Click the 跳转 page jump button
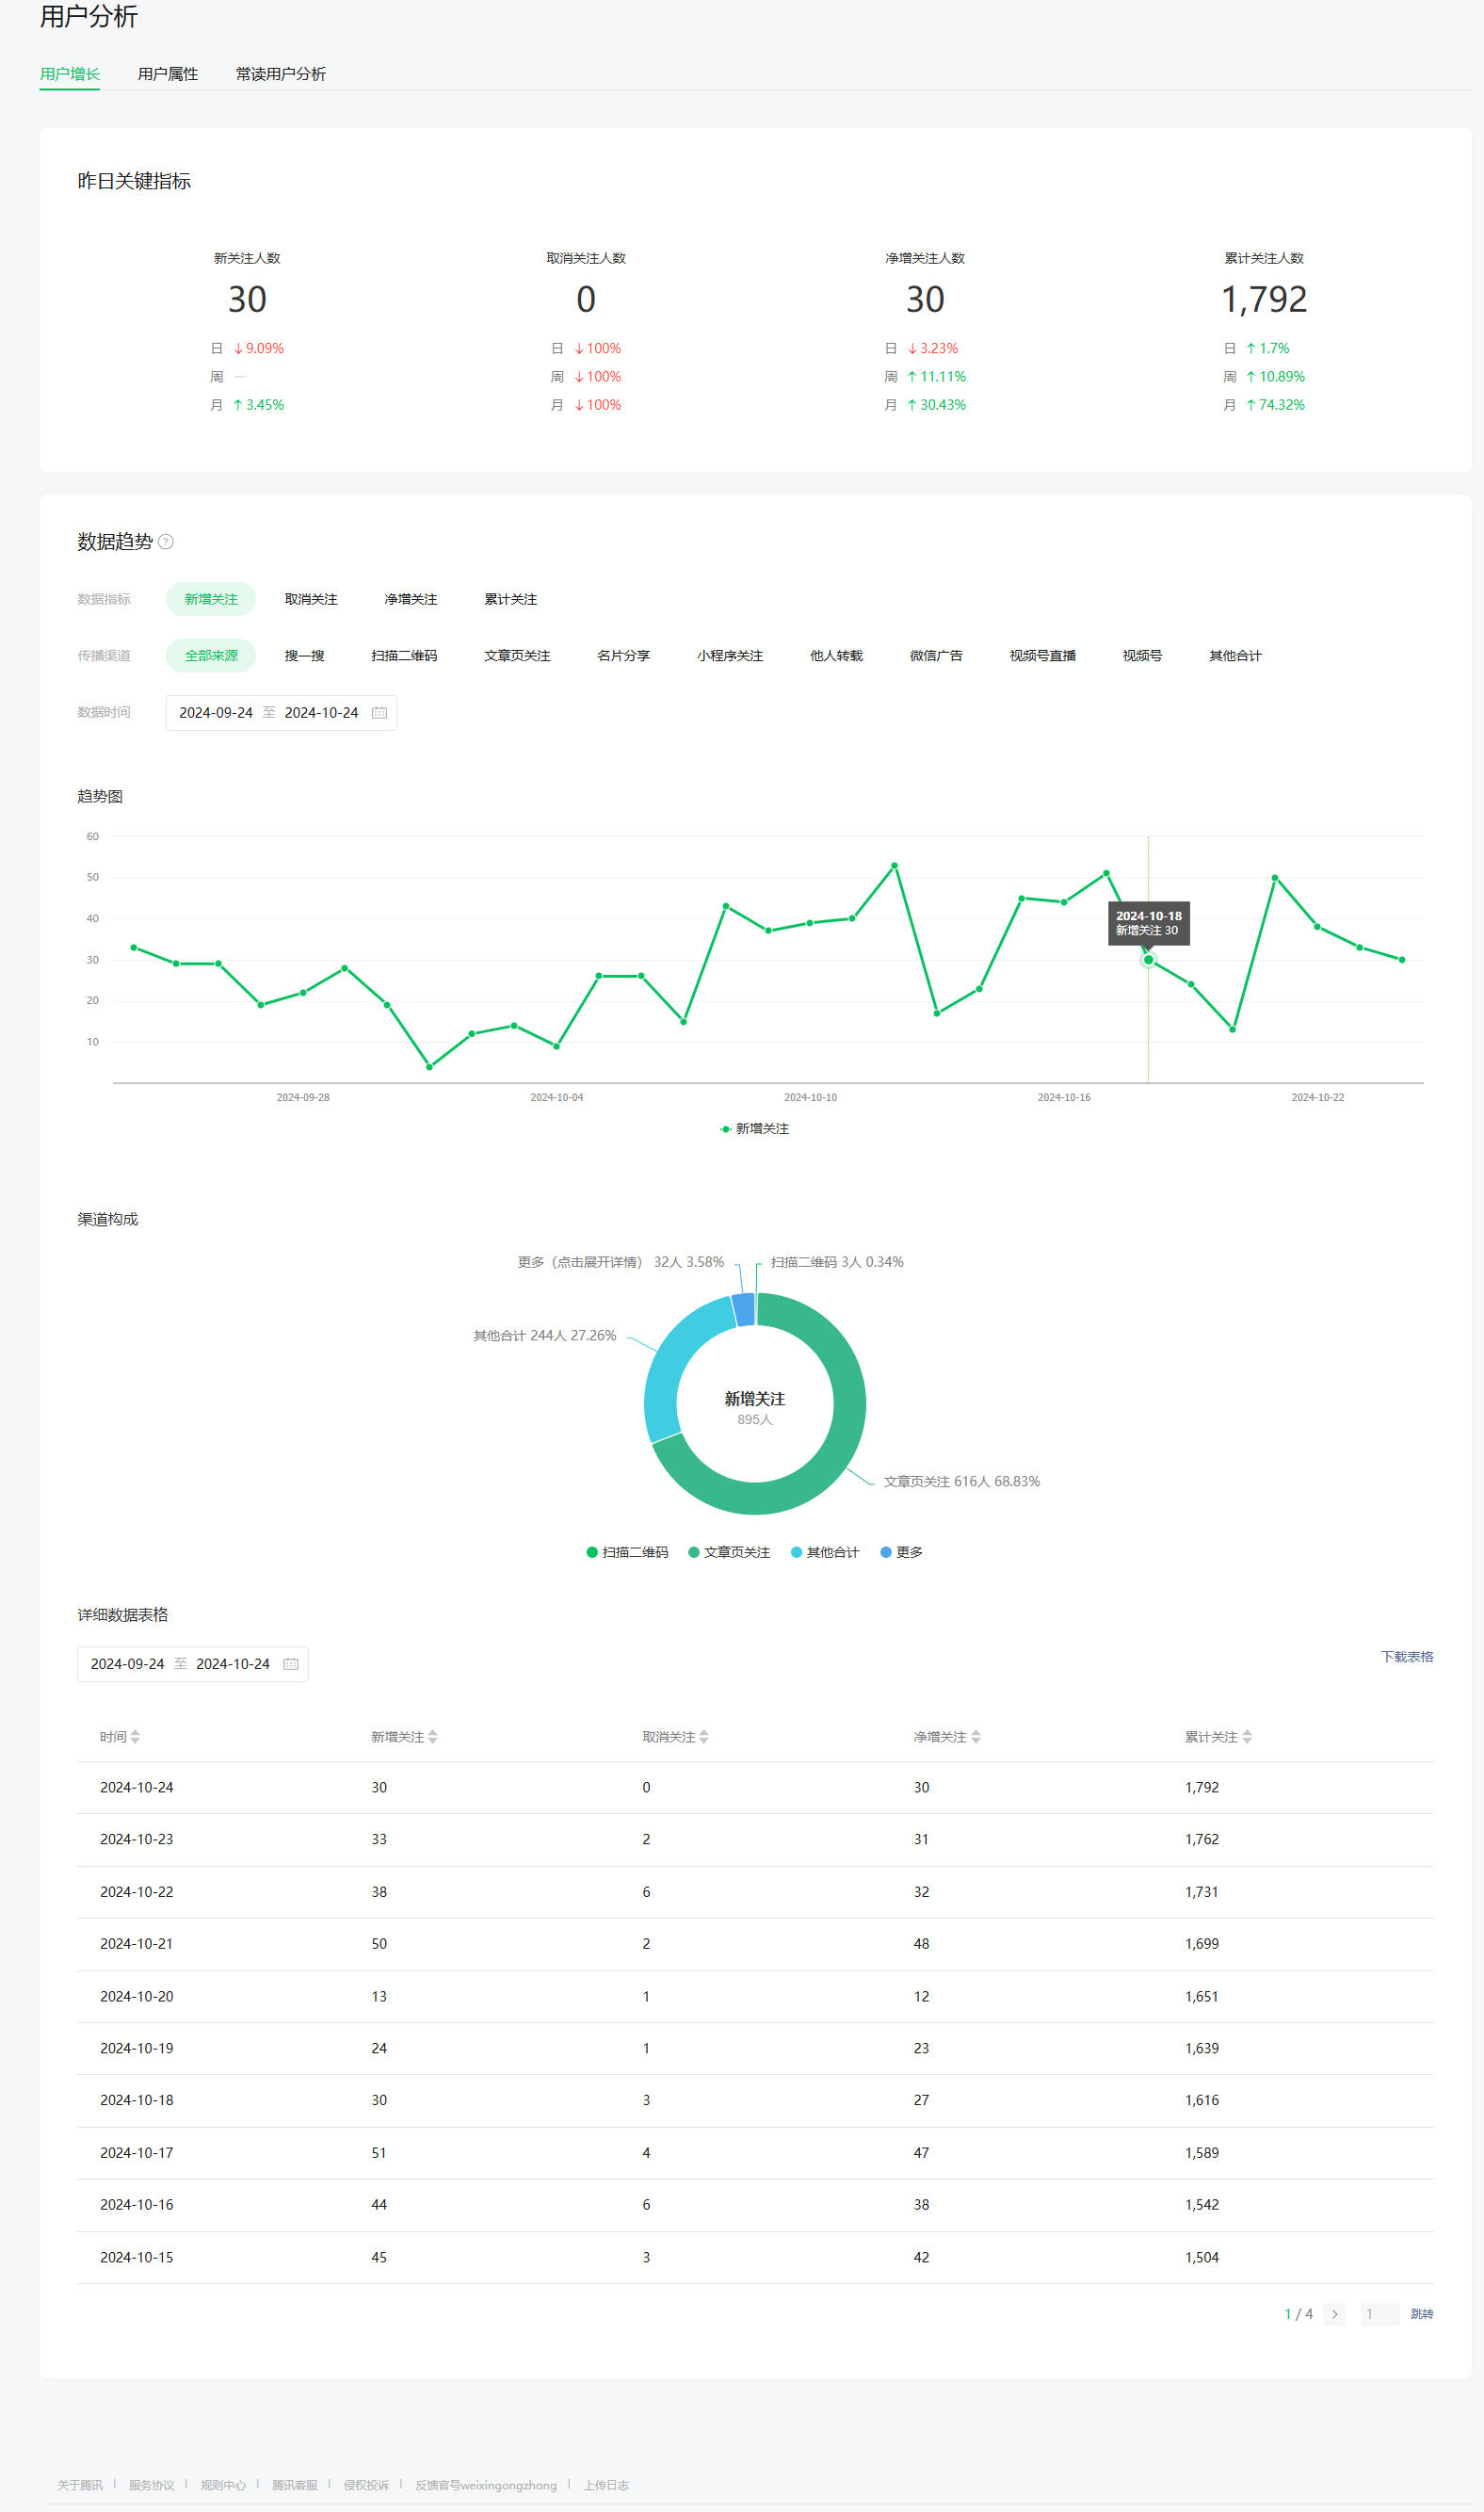The width and height of the screenshot is (1484, 2512). tap(1423, 2315)
